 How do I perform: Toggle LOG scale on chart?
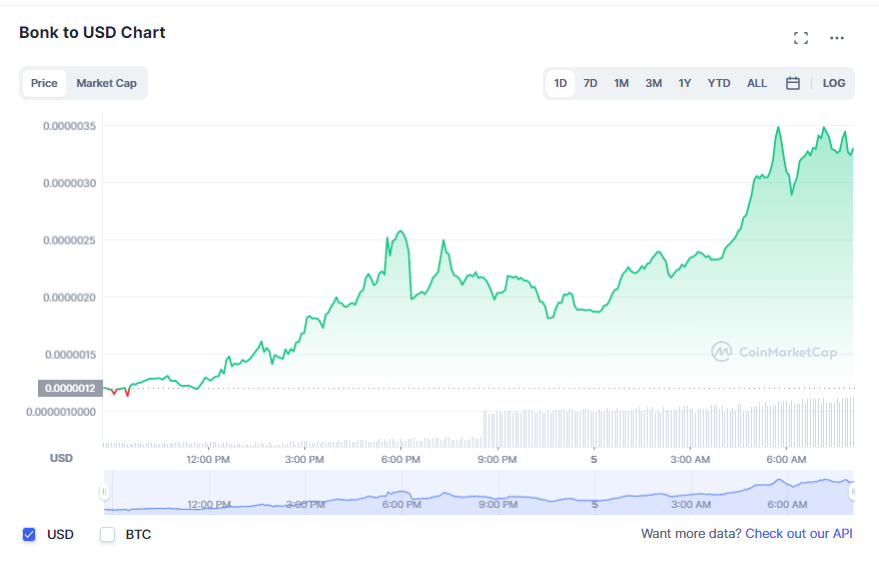tap(834, 83)
